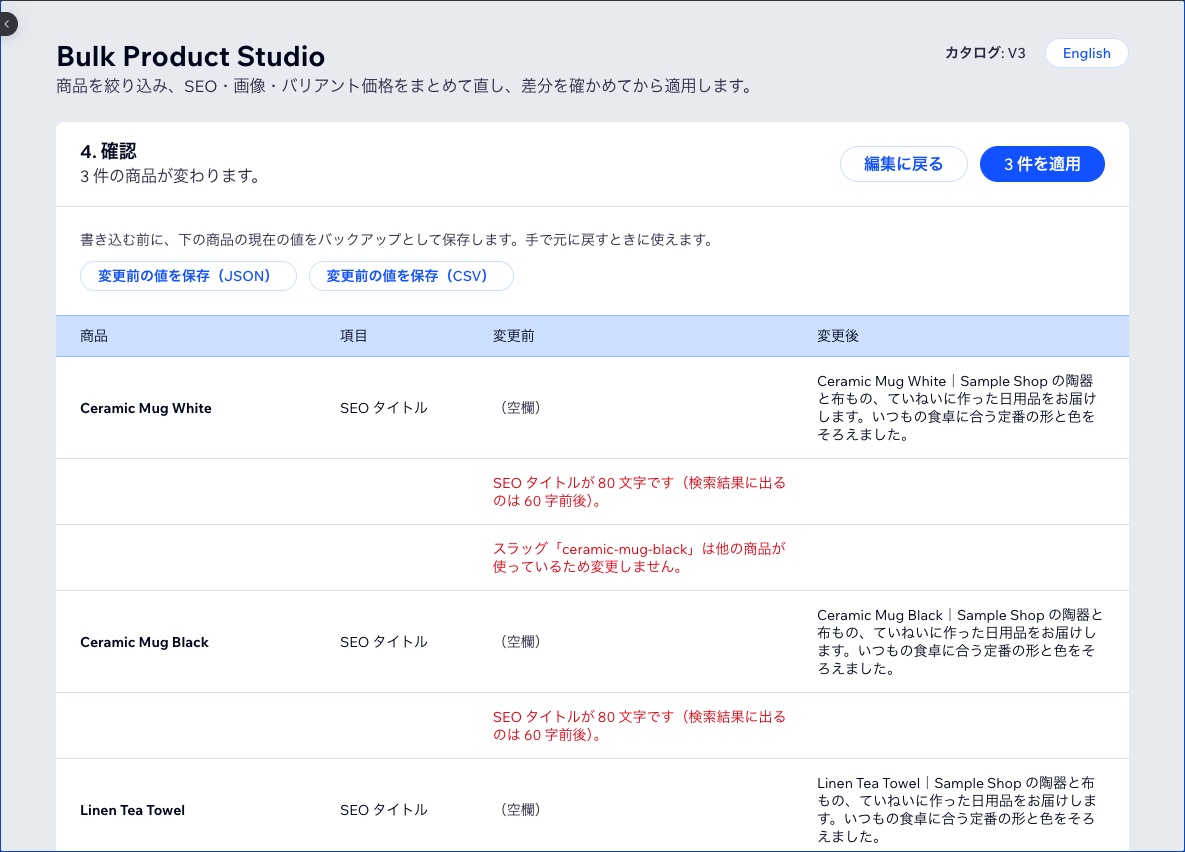Click new SEO title text for Ceramic Mug White
1185x852 pixels.
[x=957, y=407]
